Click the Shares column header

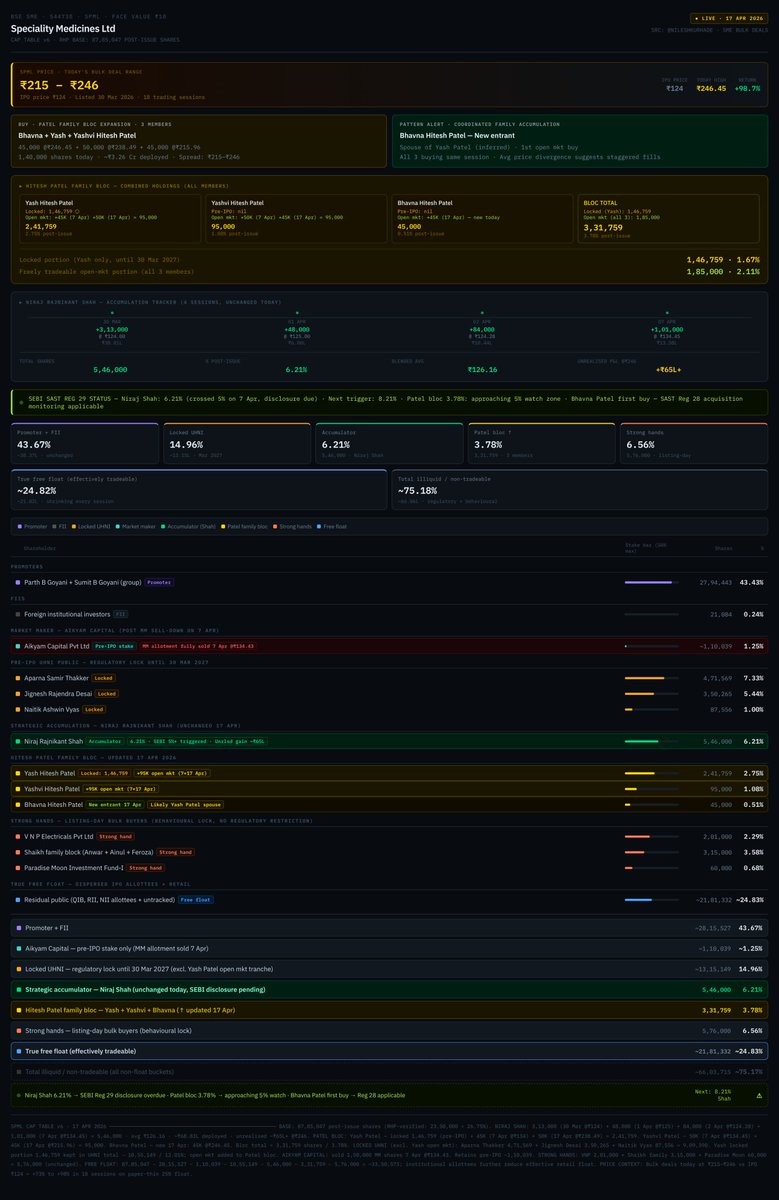click(722, 548)
